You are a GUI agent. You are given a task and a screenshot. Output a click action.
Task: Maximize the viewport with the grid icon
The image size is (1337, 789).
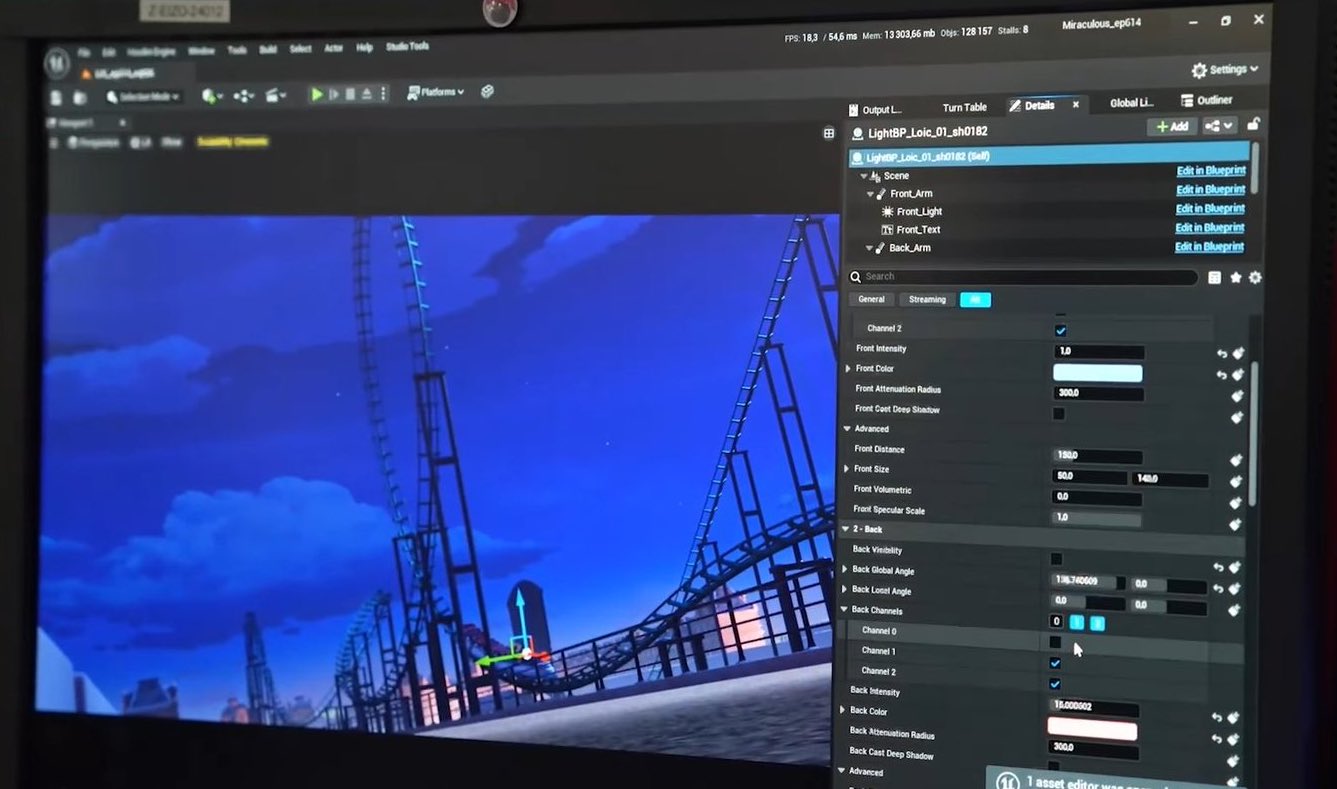829,133
